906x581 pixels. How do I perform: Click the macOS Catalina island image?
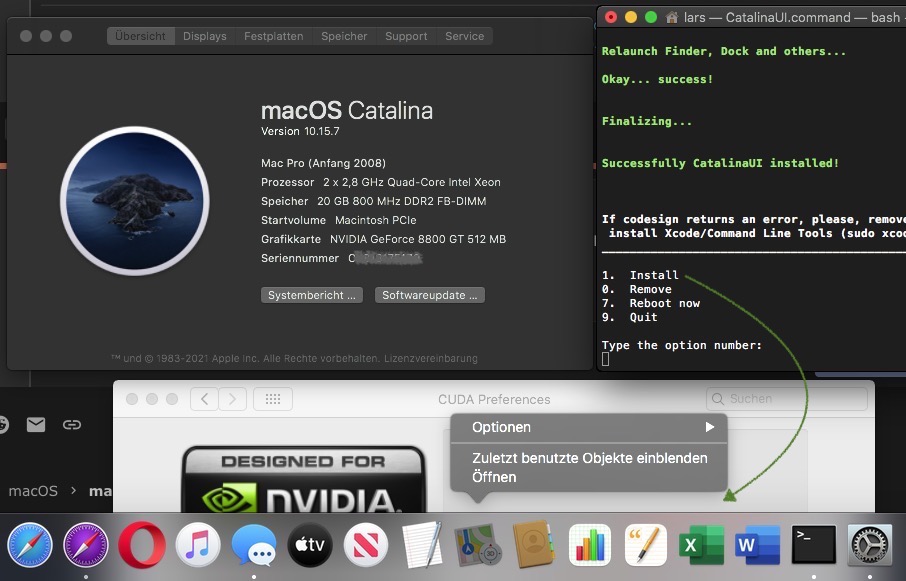coord(135,201)
